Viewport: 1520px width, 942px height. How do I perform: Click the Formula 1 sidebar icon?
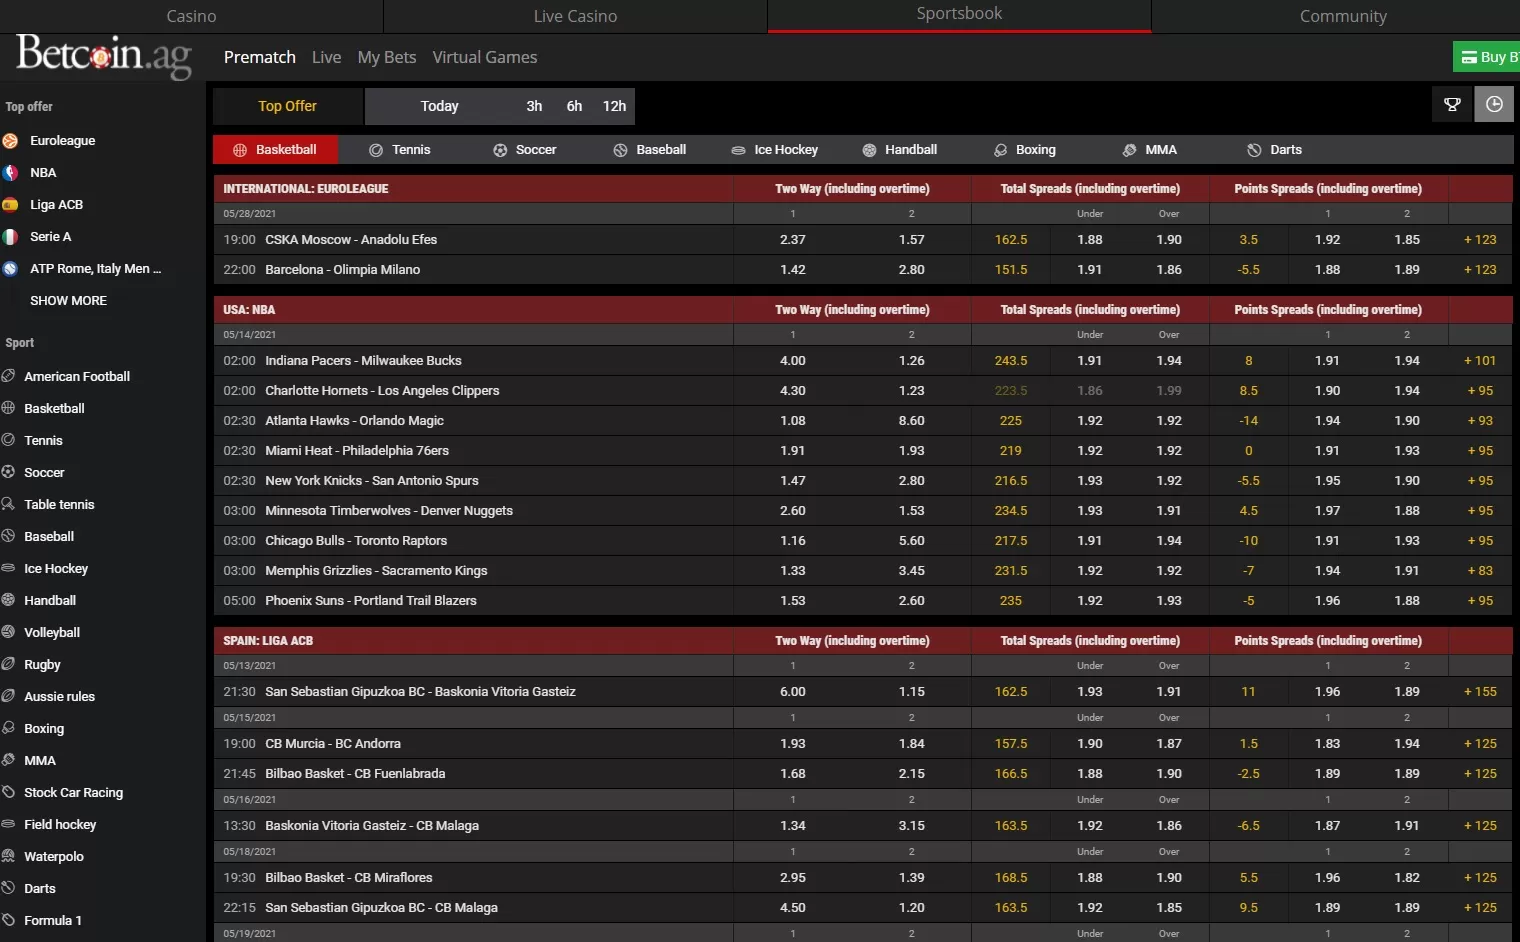click(x=8, y=920)
